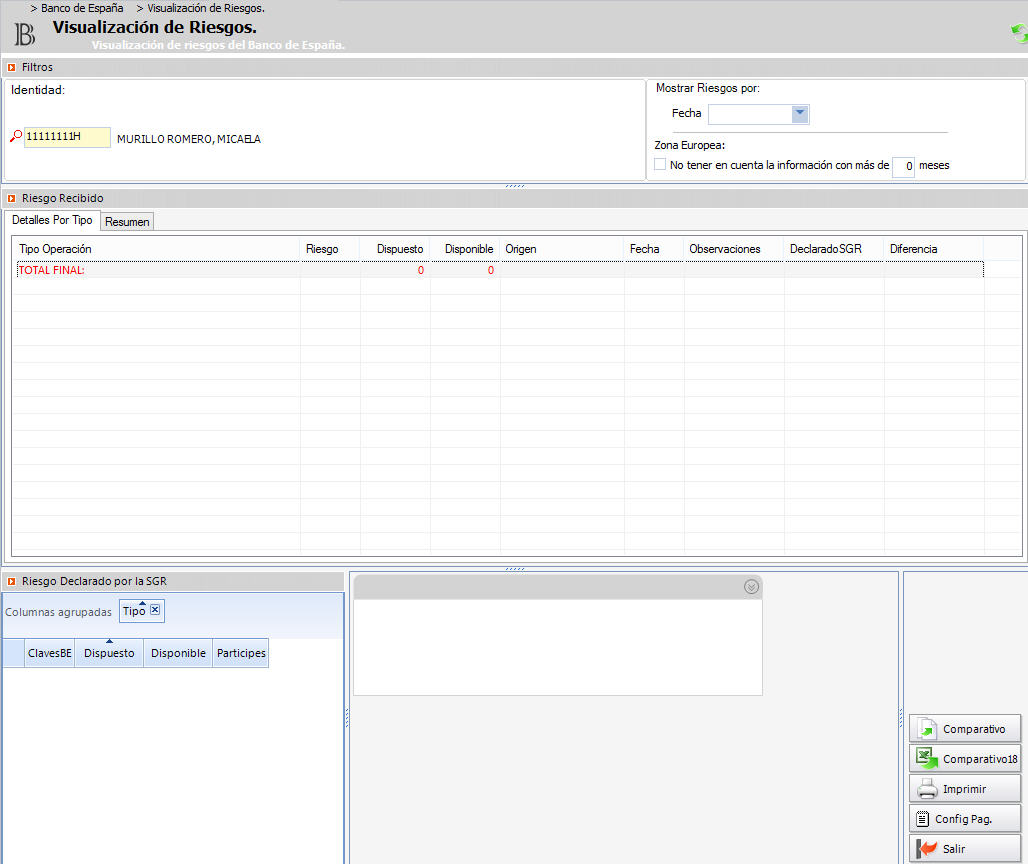Sort by the Riesgo column header
This screenshot has width=1028, height=864.
[x=330, y=249]
